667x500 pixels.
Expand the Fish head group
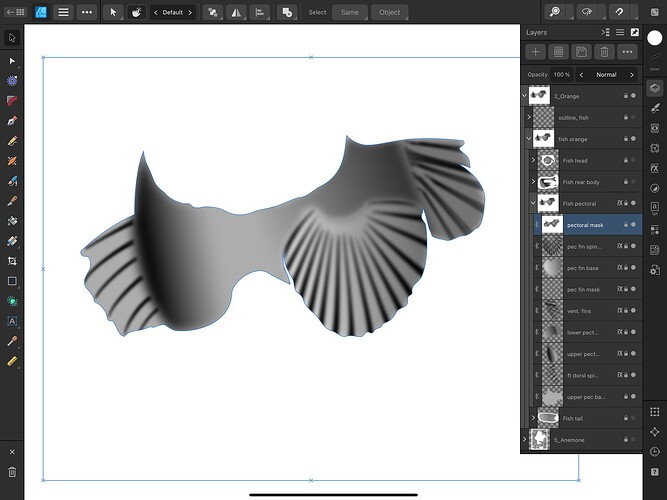(x=533, y=160)
